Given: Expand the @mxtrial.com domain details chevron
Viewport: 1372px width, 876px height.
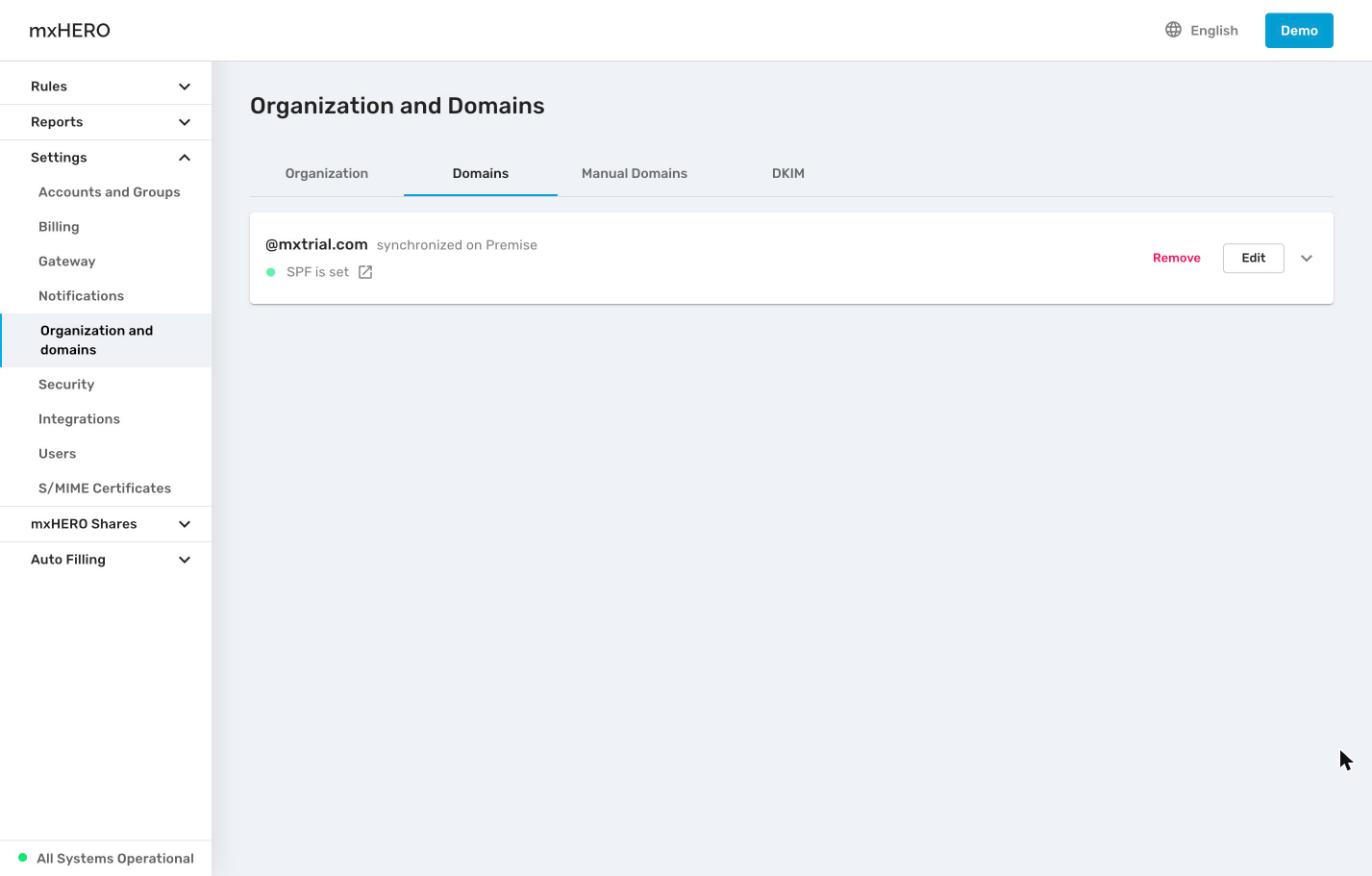Looking at the screenshot, I should (1306, 258).
